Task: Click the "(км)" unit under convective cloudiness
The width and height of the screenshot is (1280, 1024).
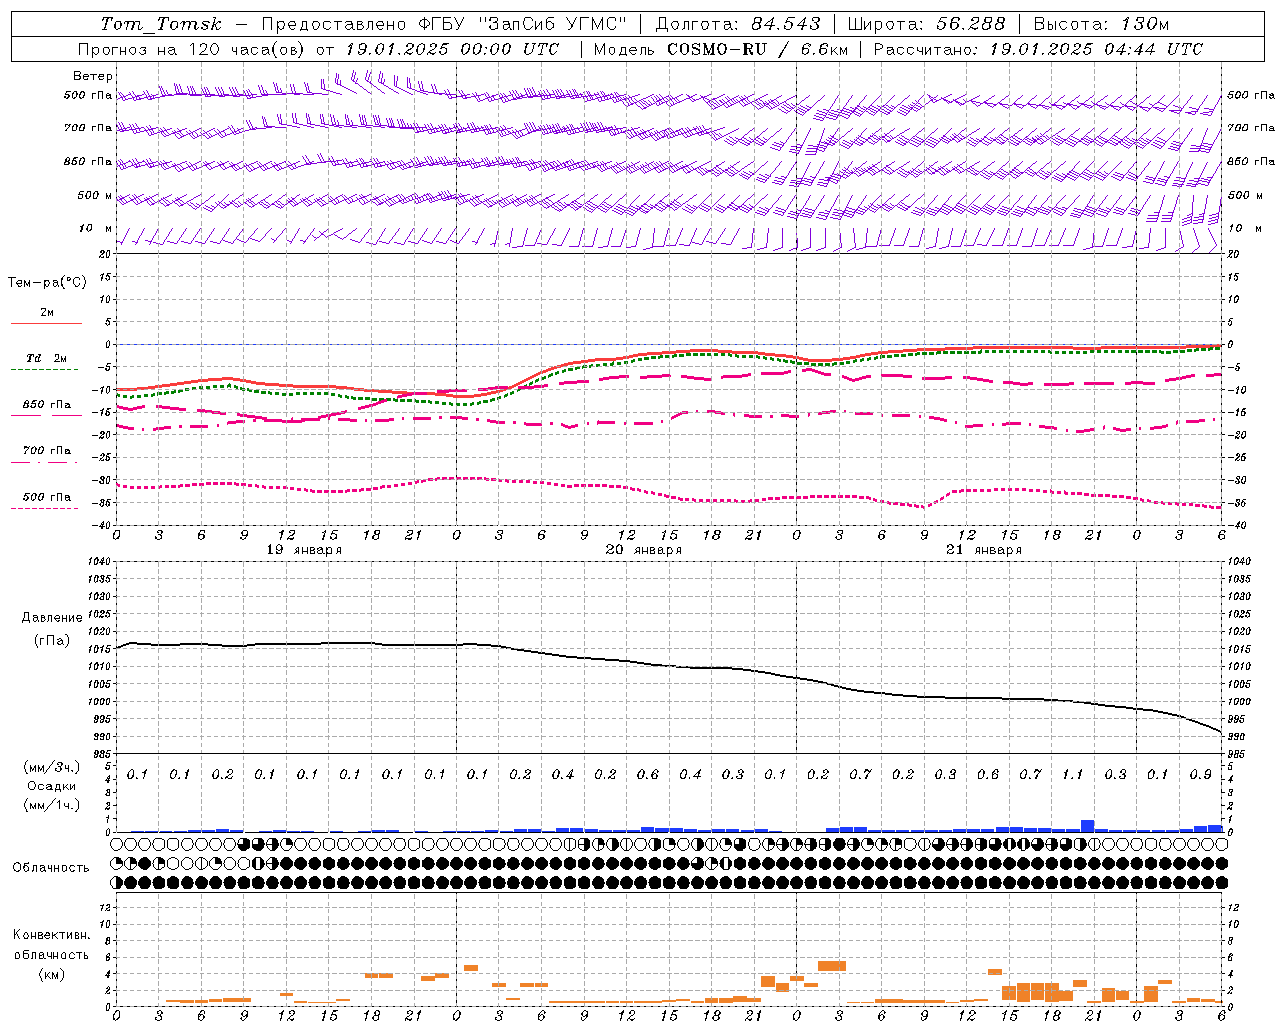Action: [x=52, y=974]
